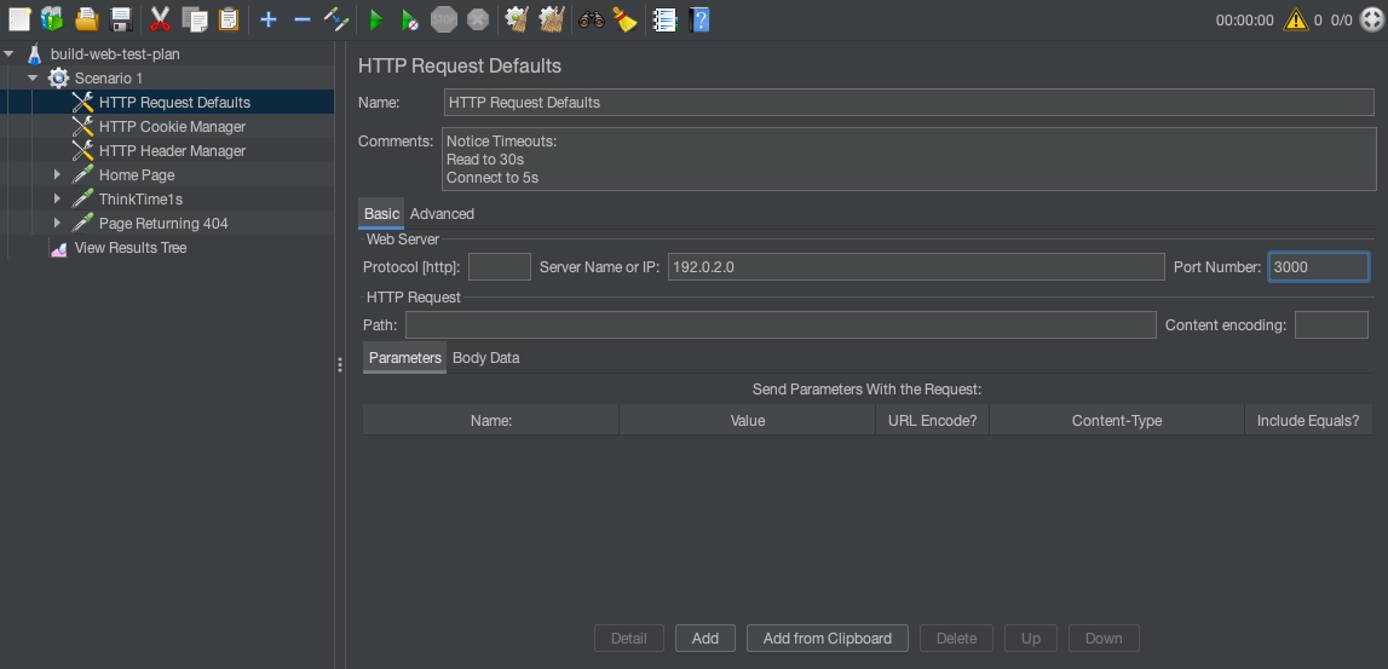The height and width of the screenshot is (669, 1388).
Task: Expand the Home Page sampler
Action: pyautogui.click(x=57, y=174)
